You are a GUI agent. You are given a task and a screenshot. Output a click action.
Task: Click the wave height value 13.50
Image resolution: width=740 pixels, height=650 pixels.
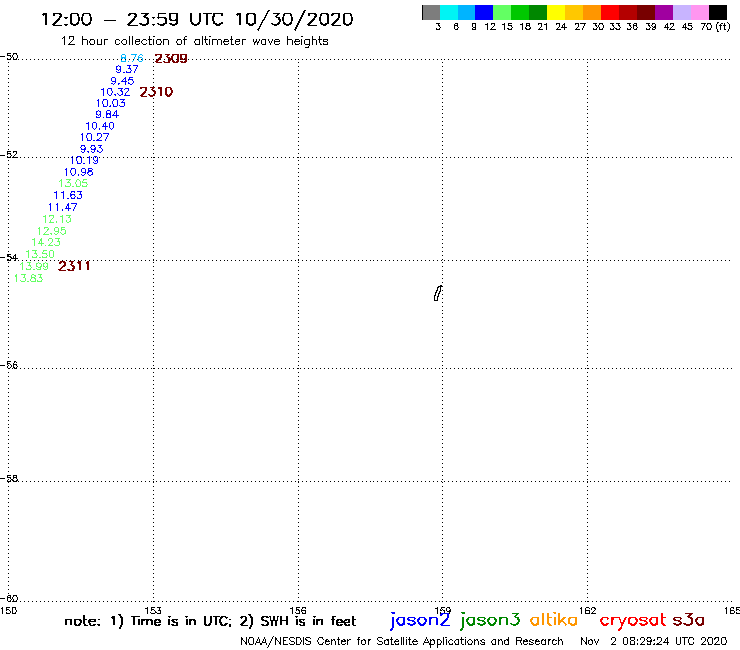(40, 254)
